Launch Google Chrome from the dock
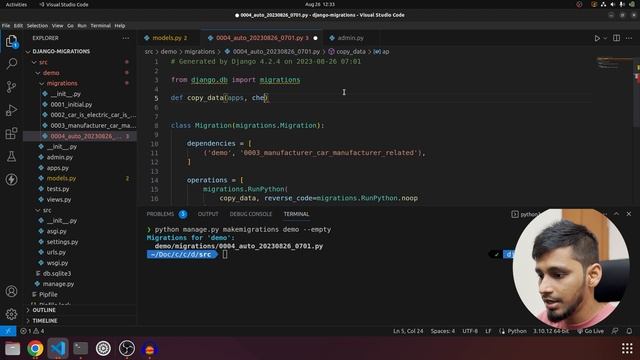 35,349
